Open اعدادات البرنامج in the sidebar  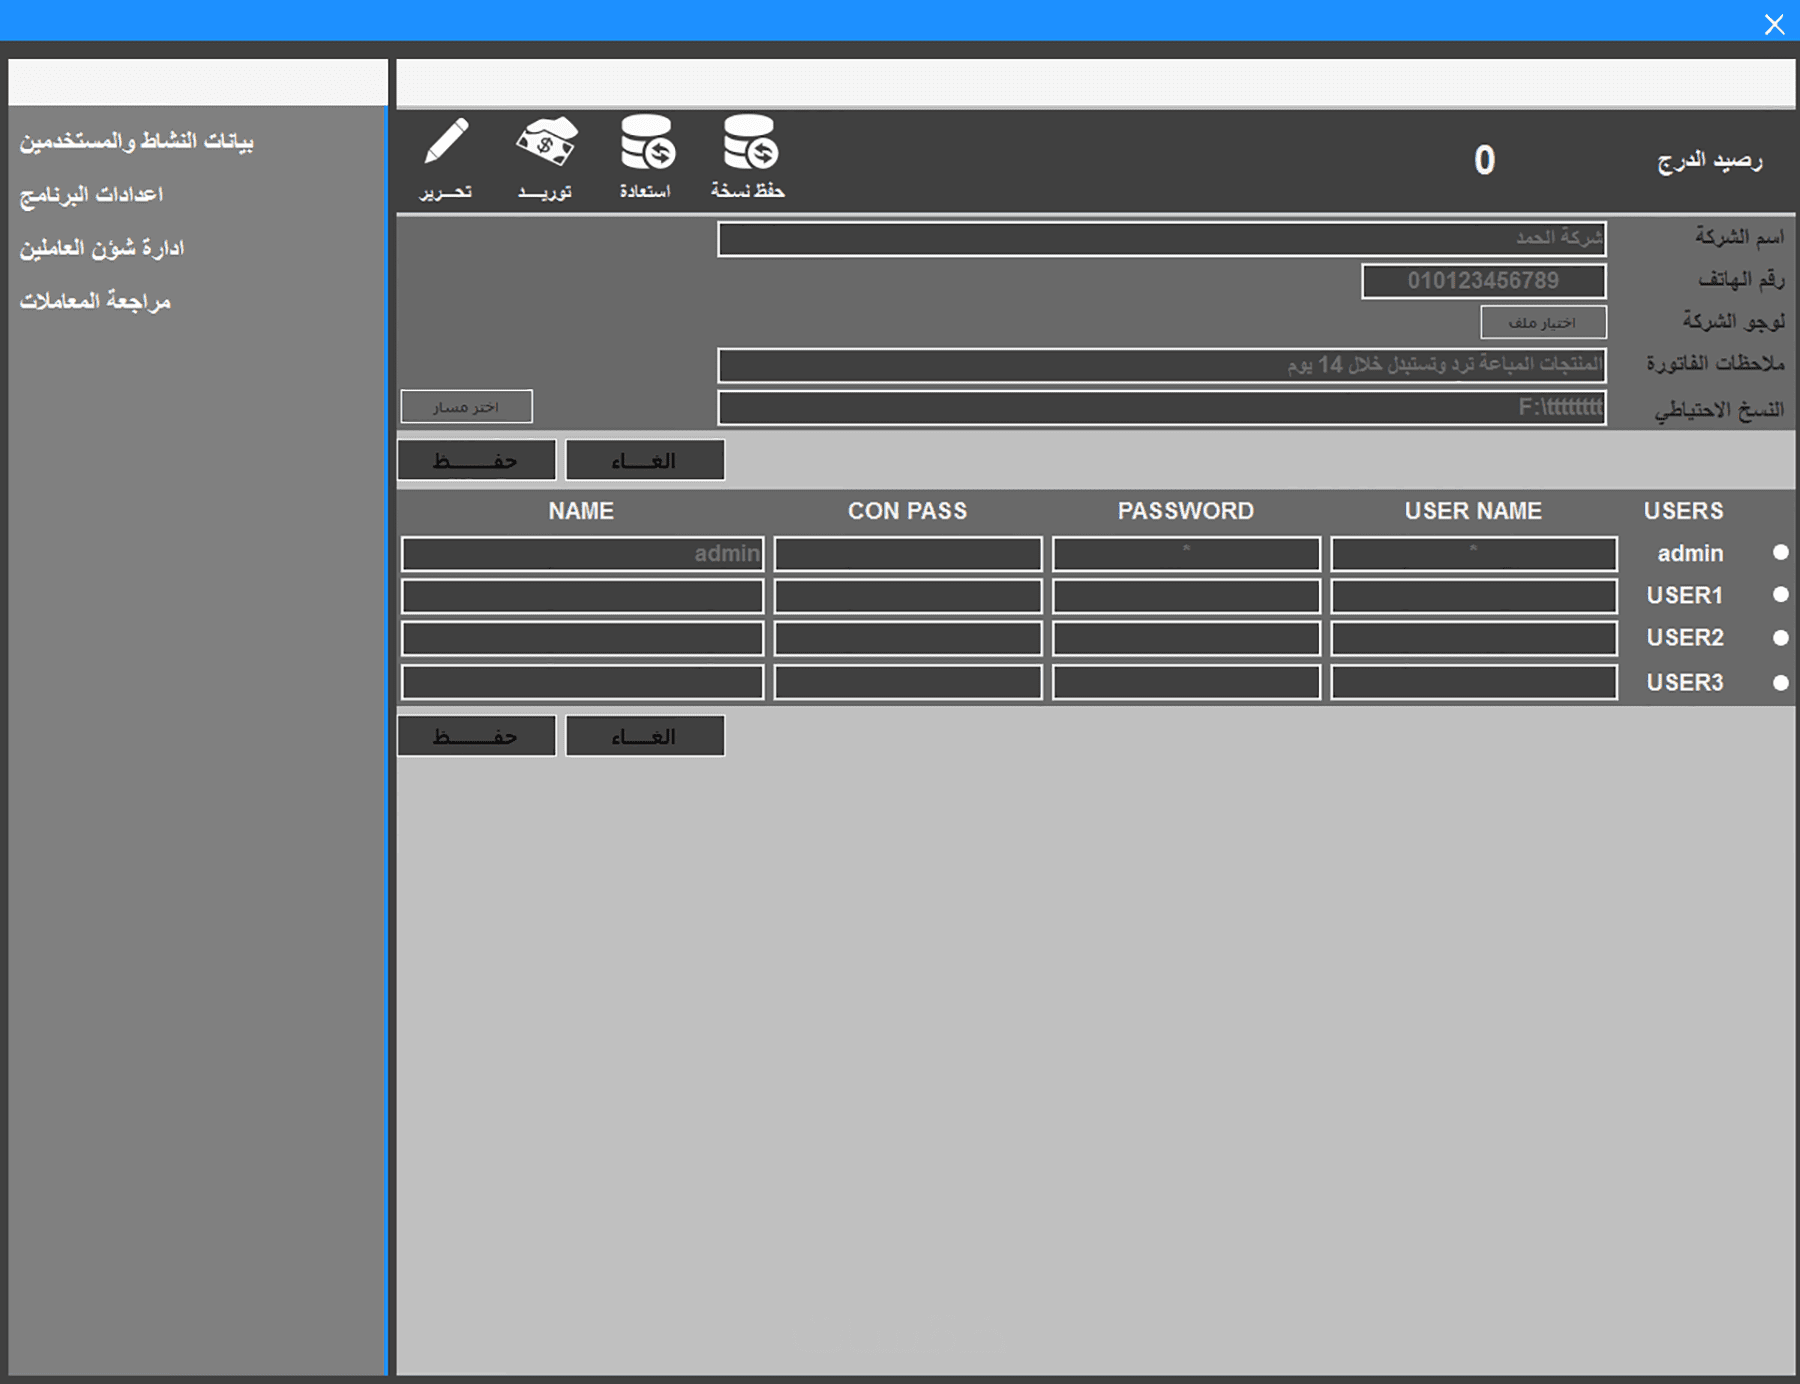(91, 195)
